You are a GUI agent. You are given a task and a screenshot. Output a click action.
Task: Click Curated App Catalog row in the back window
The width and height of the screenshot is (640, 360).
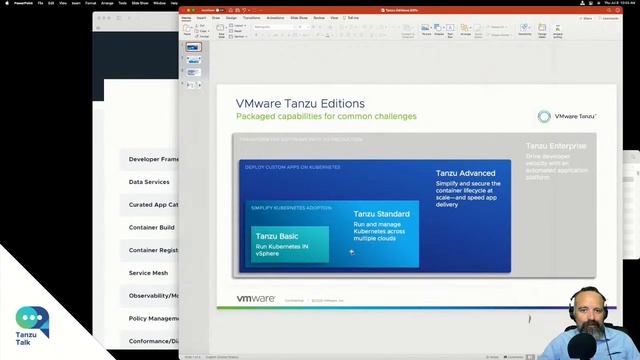point(149,205)
